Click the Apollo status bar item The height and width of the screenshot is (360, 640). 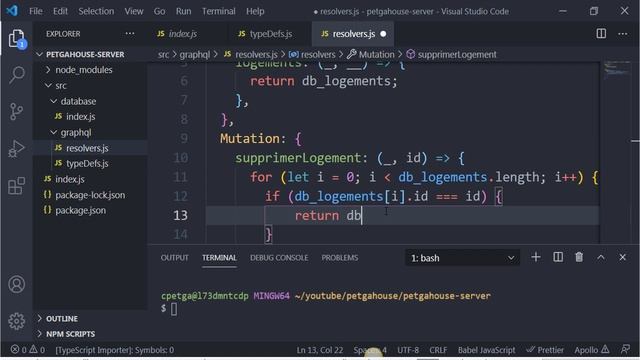point(591,350)
